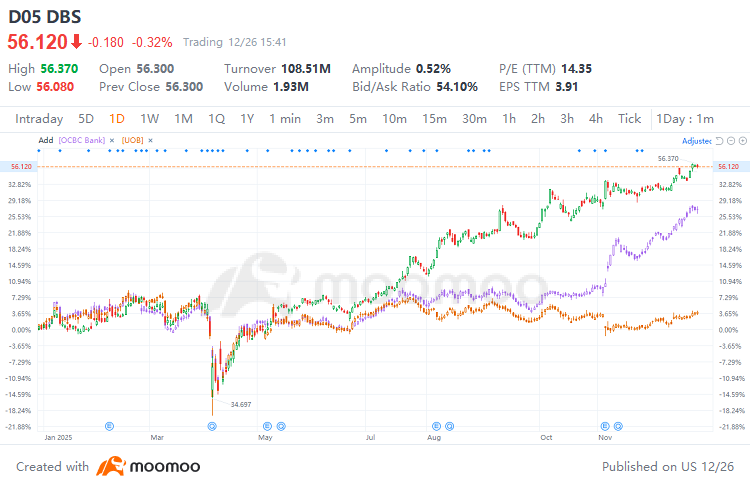This screenshot has height=487, width=750.
Task: Open the Adjusted price dropdown
Action: (x=697, y=141)
